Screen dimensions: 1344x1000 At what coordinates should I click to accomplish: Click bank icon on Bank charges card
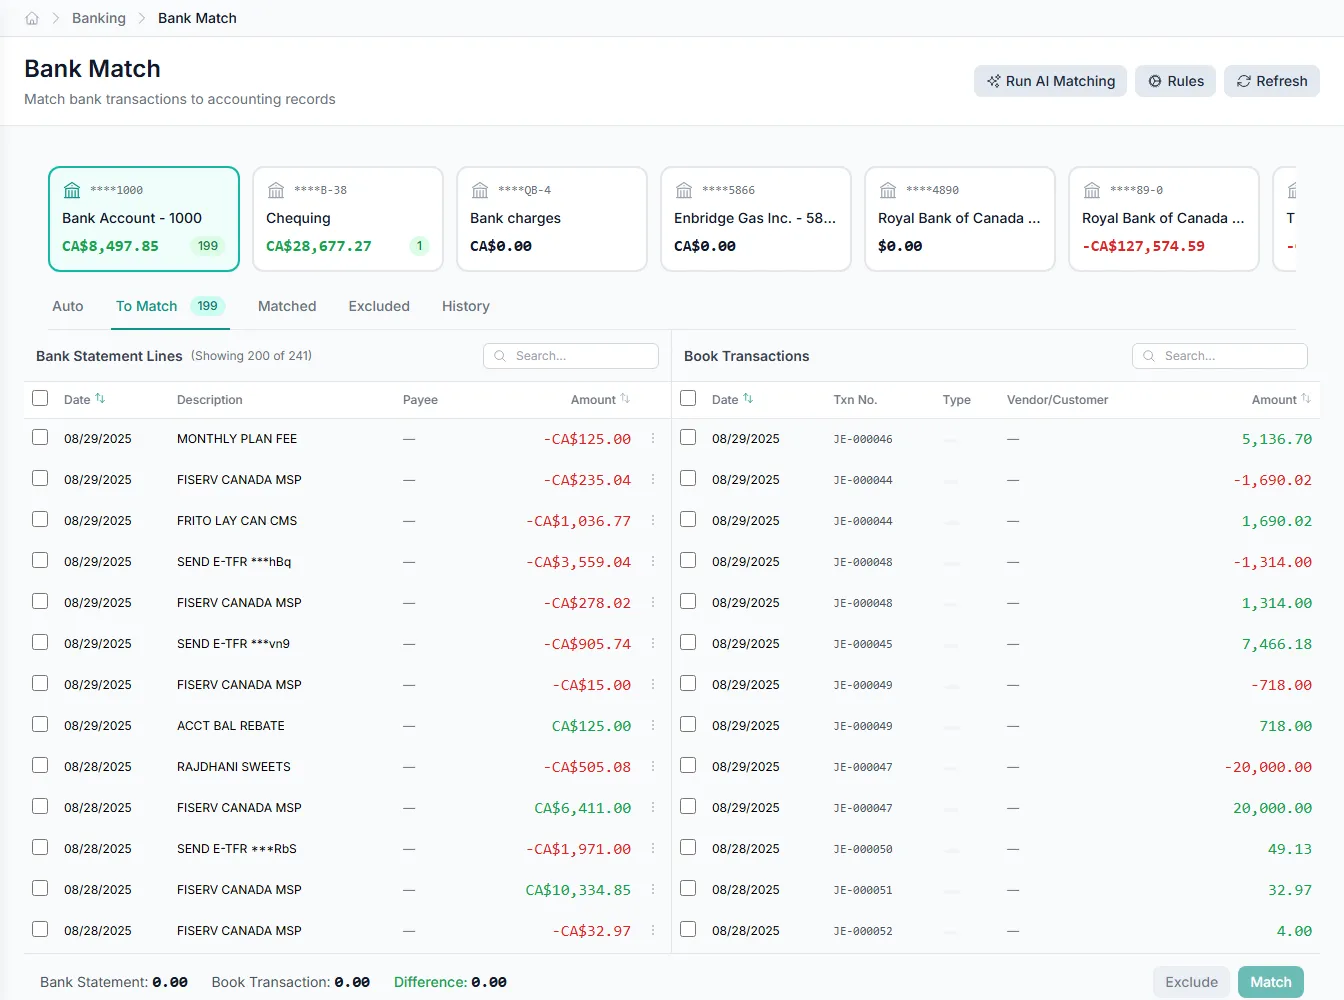pyautogui.click(x=480, y=190)
